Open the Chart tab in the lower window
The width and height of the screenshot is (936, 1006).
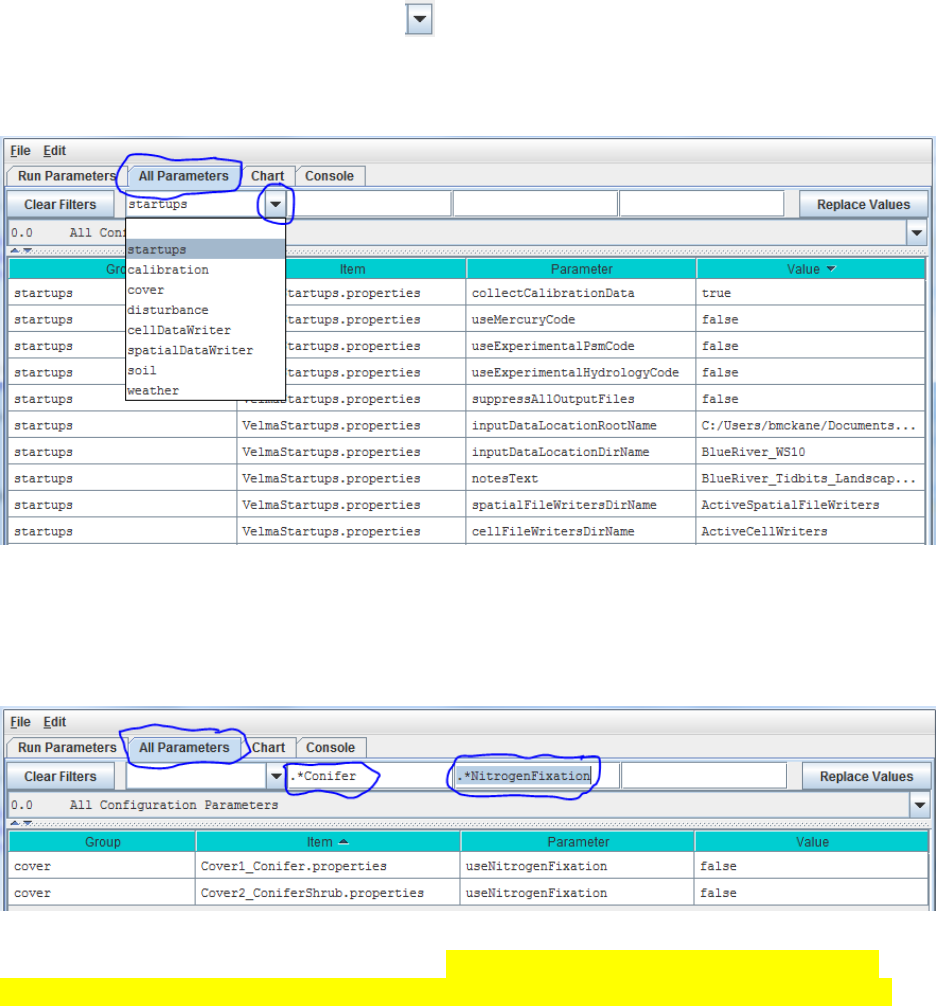[268, 747]
